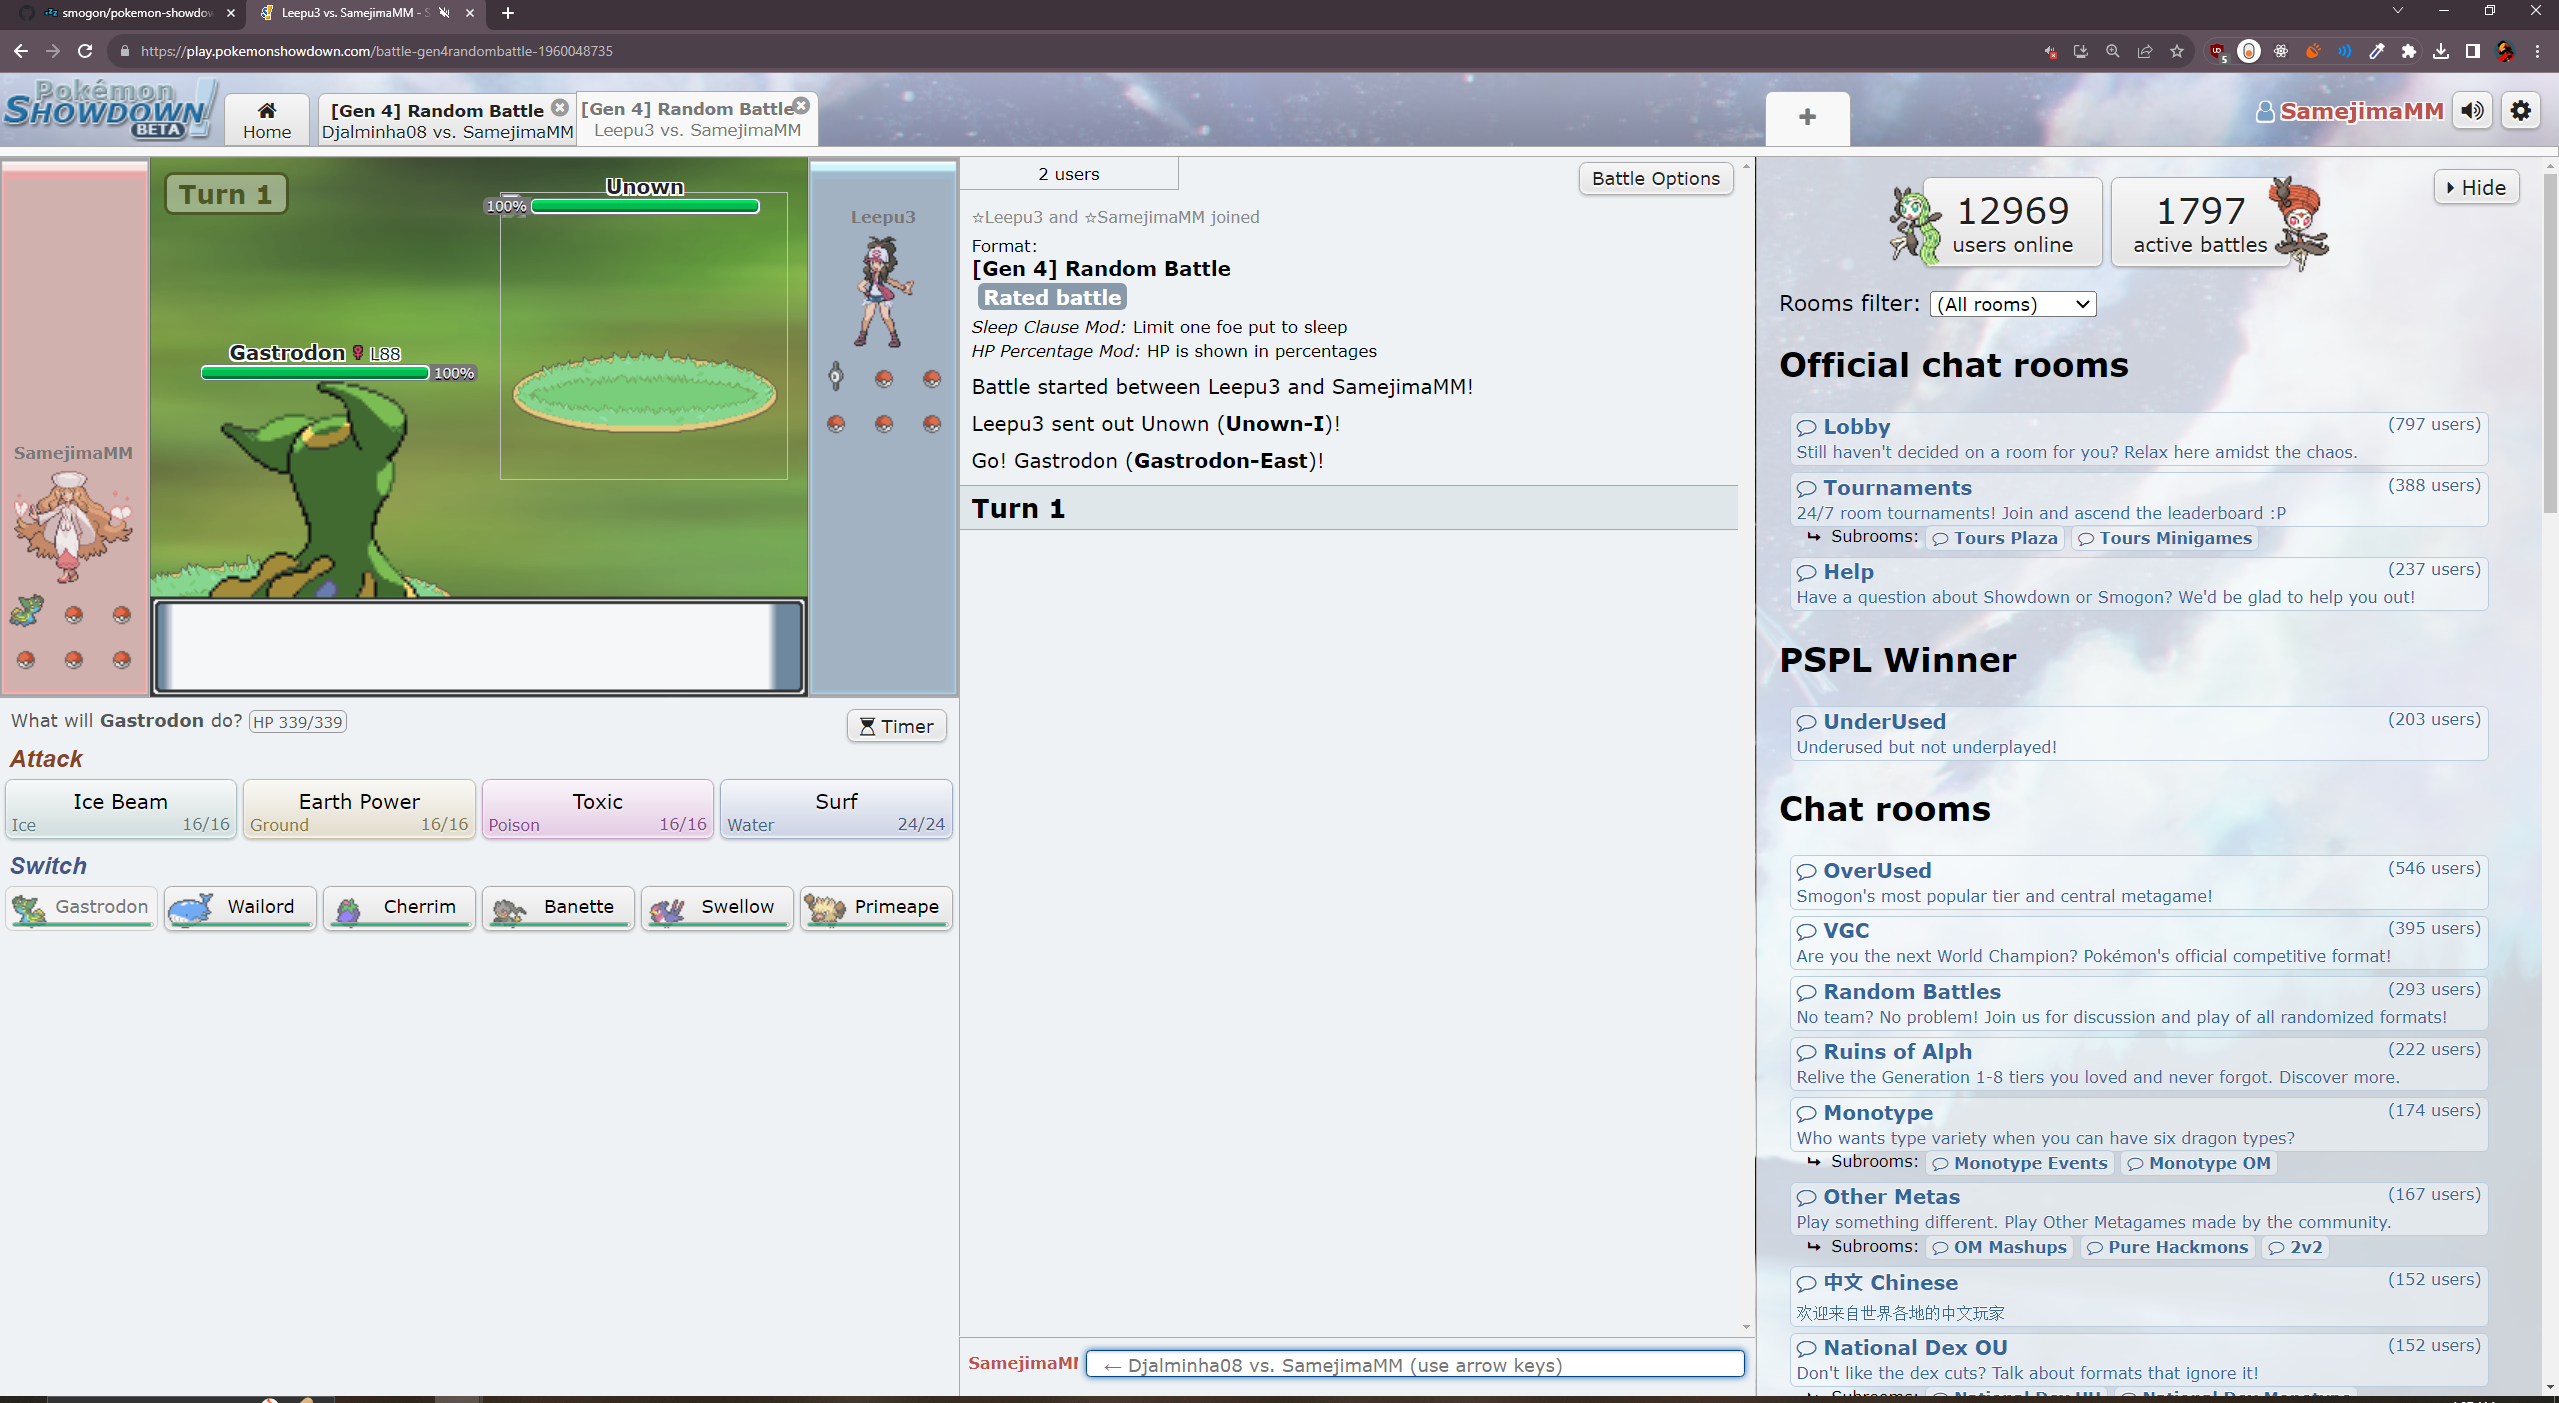Bookmark the page via the star icon
2559x1403 pixels.
click(x=2176, y=50)
